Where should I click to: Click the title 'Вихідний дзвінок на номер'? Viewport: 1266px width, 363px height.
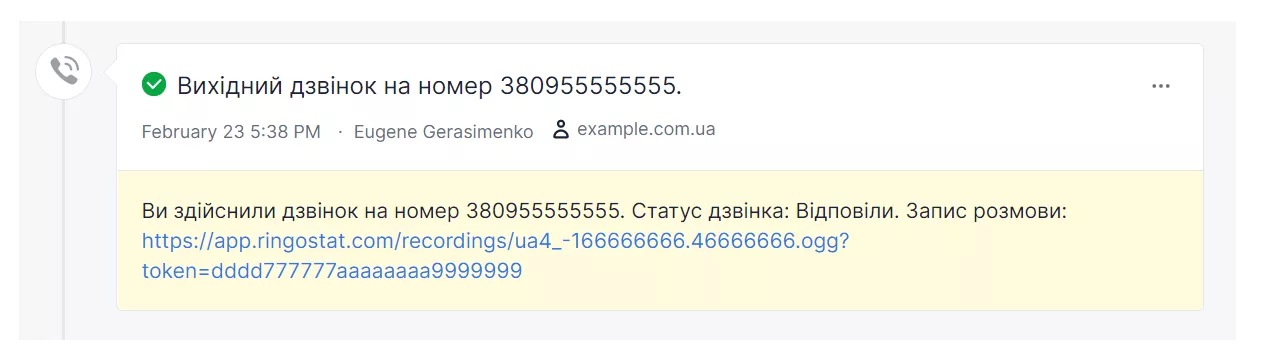(x=335, y=86)
